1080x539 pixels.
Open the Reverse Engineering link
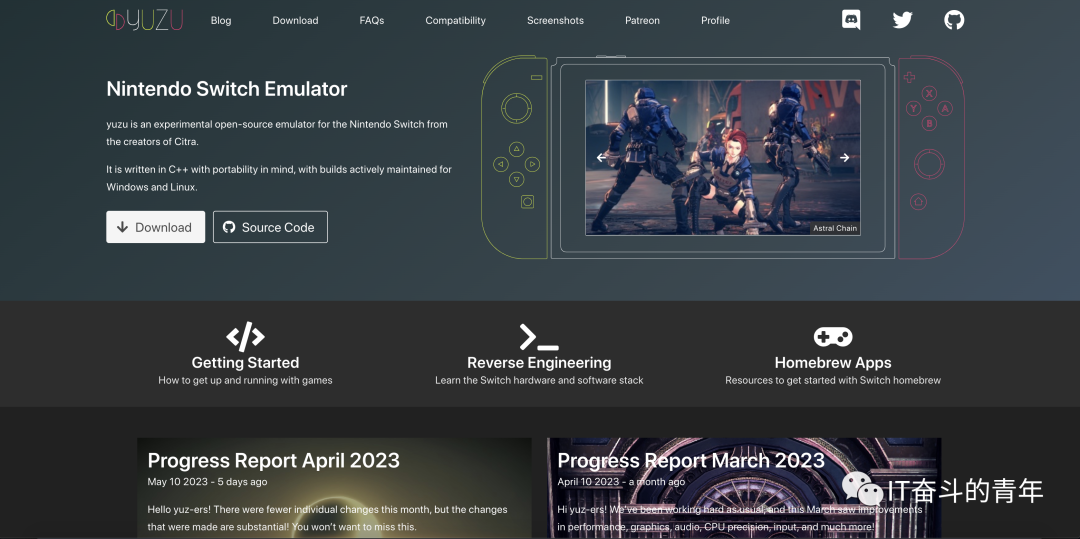[x=539, y=363]
